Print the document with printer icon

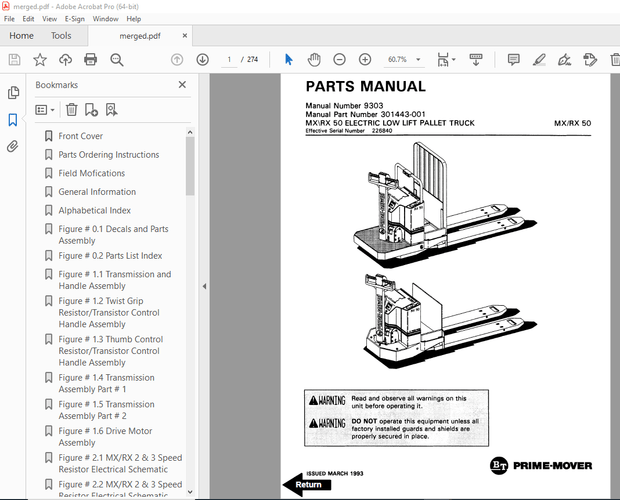click(91, 60)
